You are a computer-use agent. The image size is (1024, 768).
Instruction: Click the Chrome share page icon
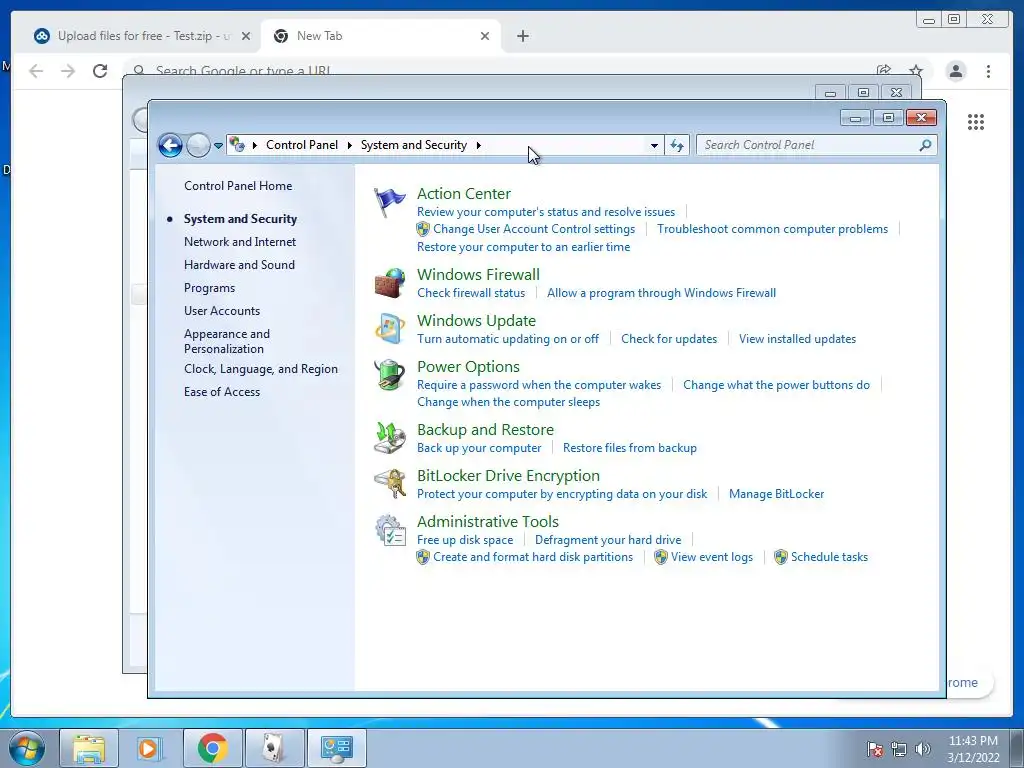click(x=884, y=71)
